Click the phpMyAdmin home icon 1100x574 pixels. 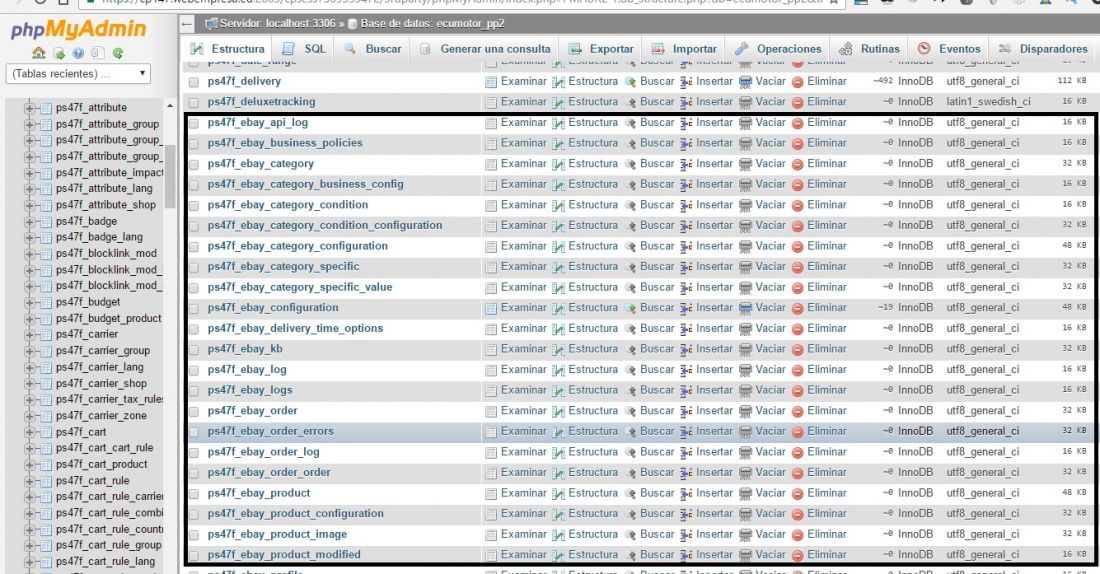pyautogui.click(x=39, y=53)
